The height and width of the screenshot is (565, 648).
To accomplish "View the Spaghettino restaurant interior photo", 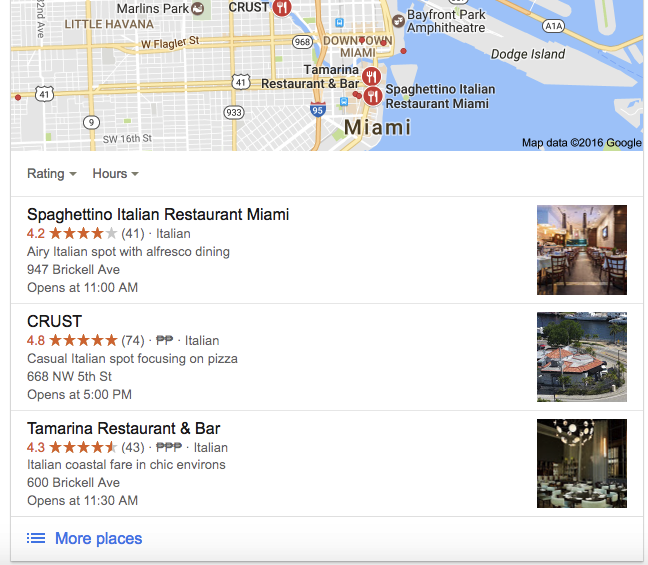I will [x=581, y=250].
